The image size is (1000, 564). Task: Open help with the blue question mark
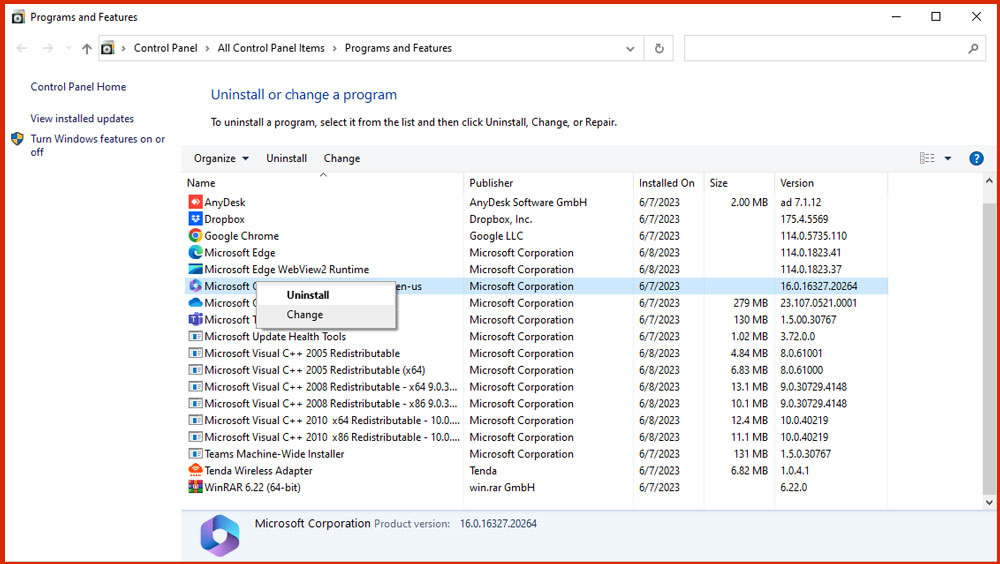[x=976, y=158]
